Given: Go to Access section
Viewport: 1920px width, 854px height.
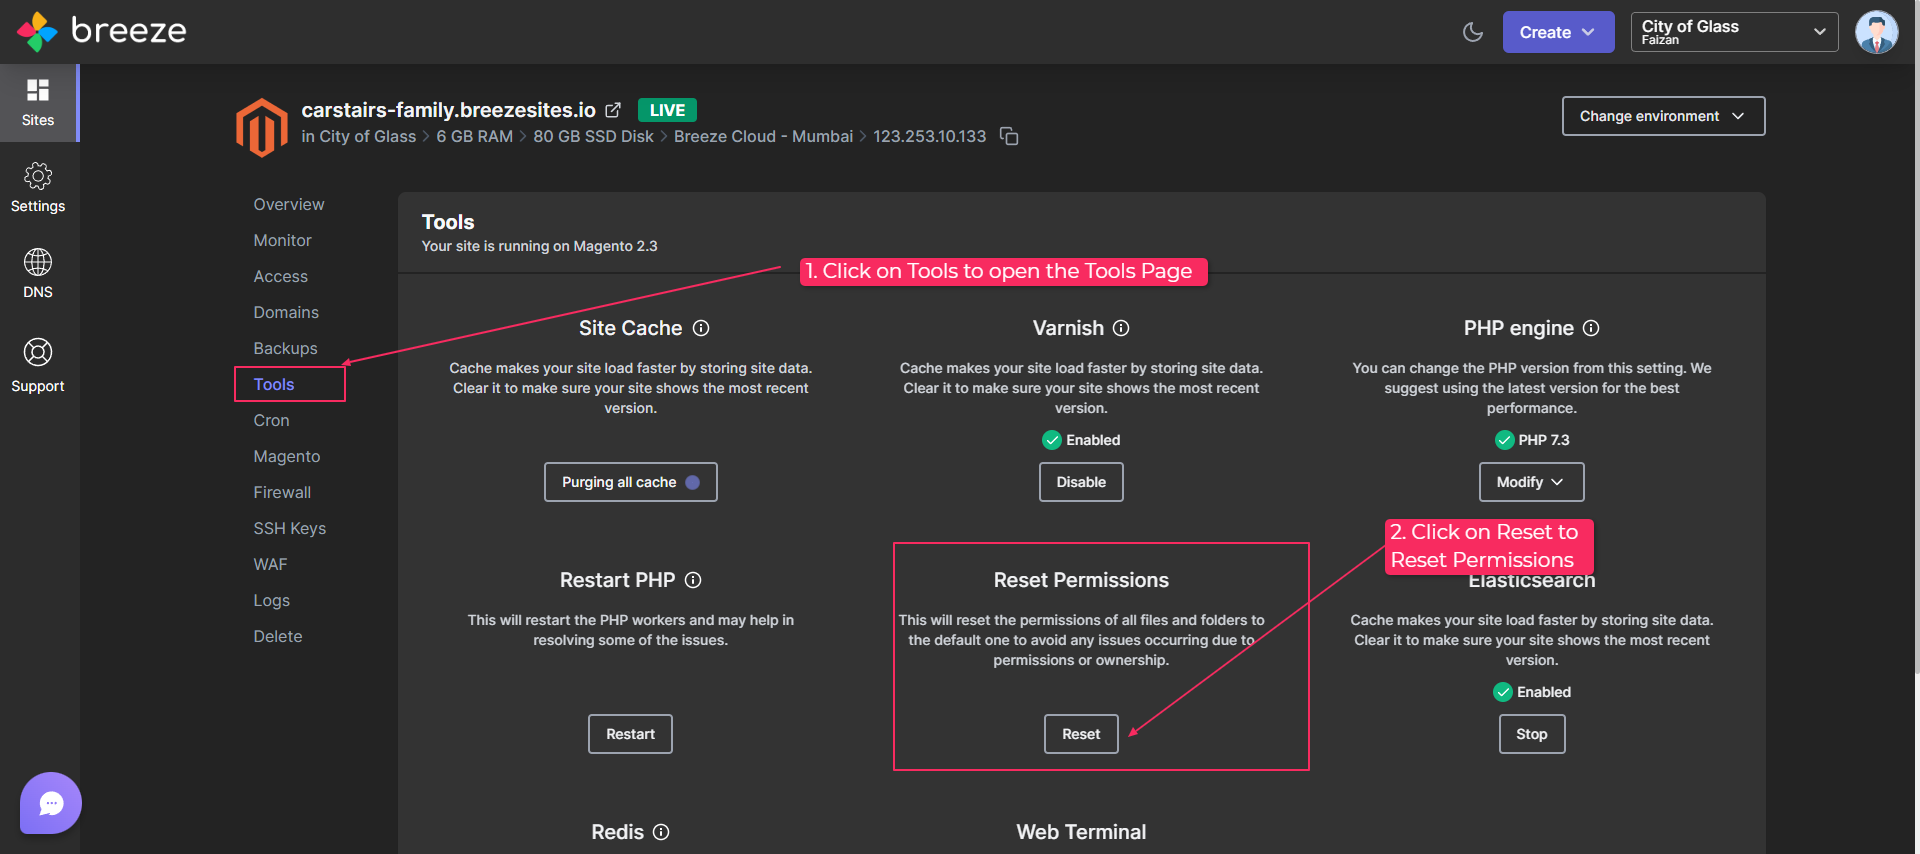Looking at the screenshot, I should [x=280, y=276].
